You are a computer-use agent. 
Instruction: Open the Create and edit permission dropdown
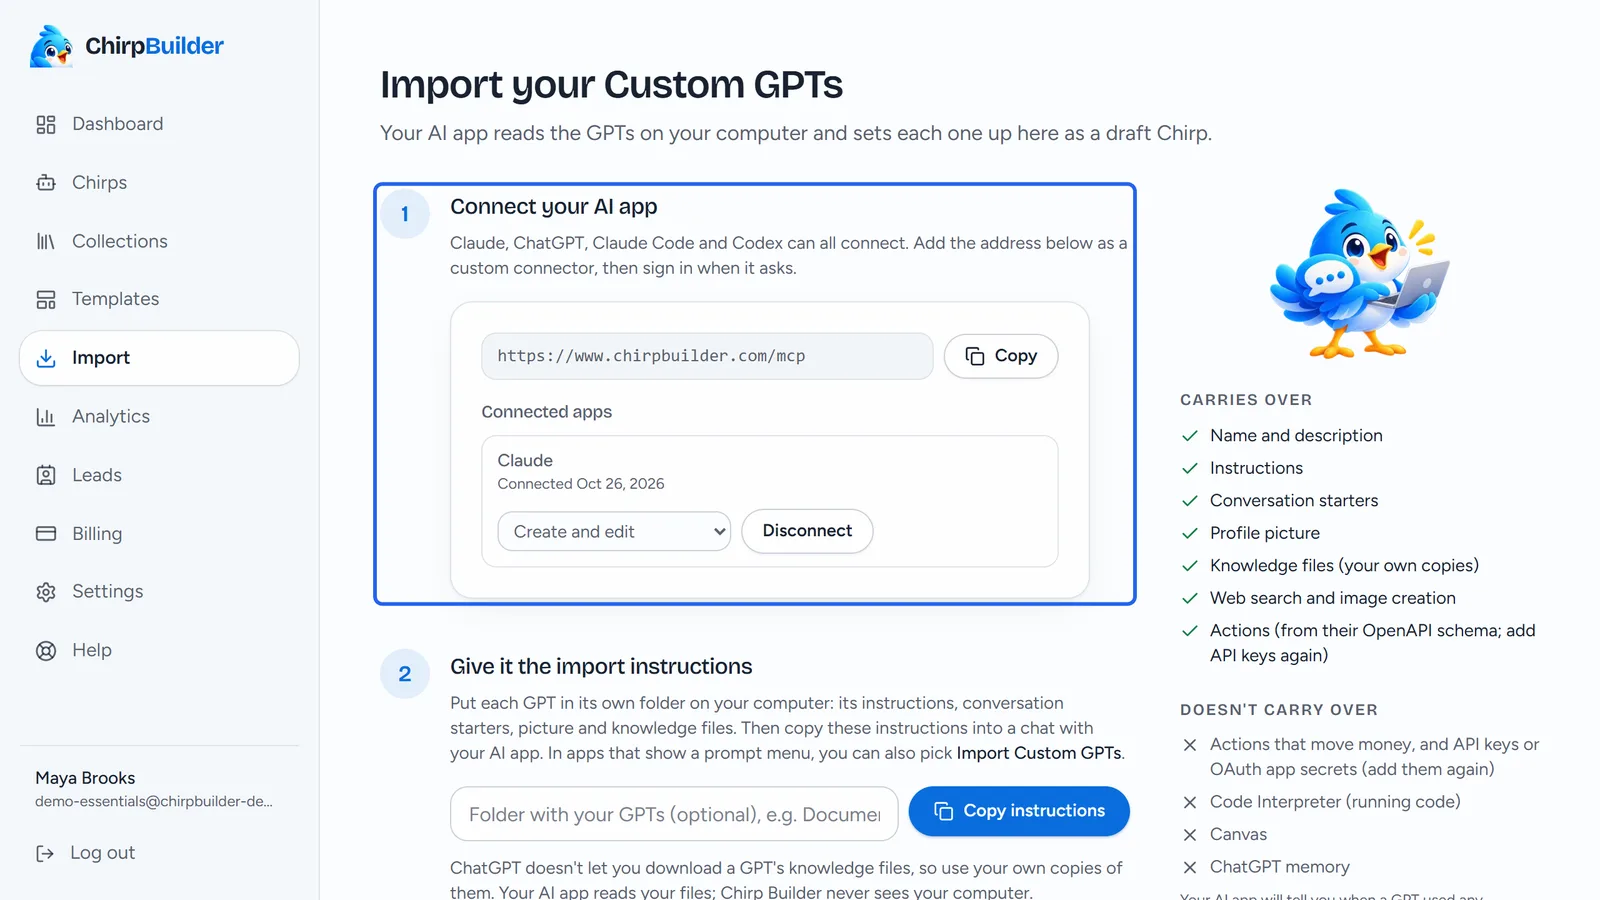(x=614, y=532)
